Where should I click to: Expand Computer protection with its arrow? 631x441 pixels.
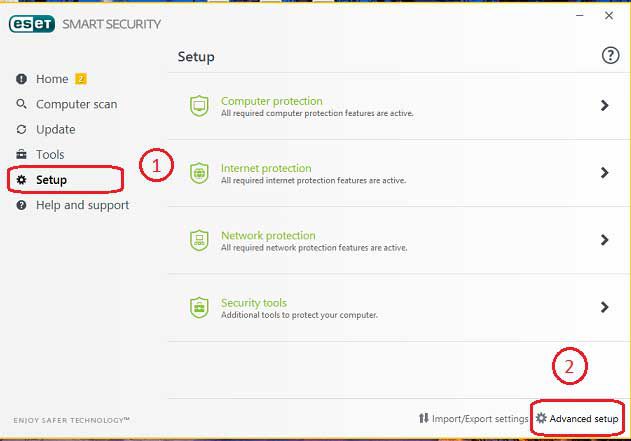(604, 105)
